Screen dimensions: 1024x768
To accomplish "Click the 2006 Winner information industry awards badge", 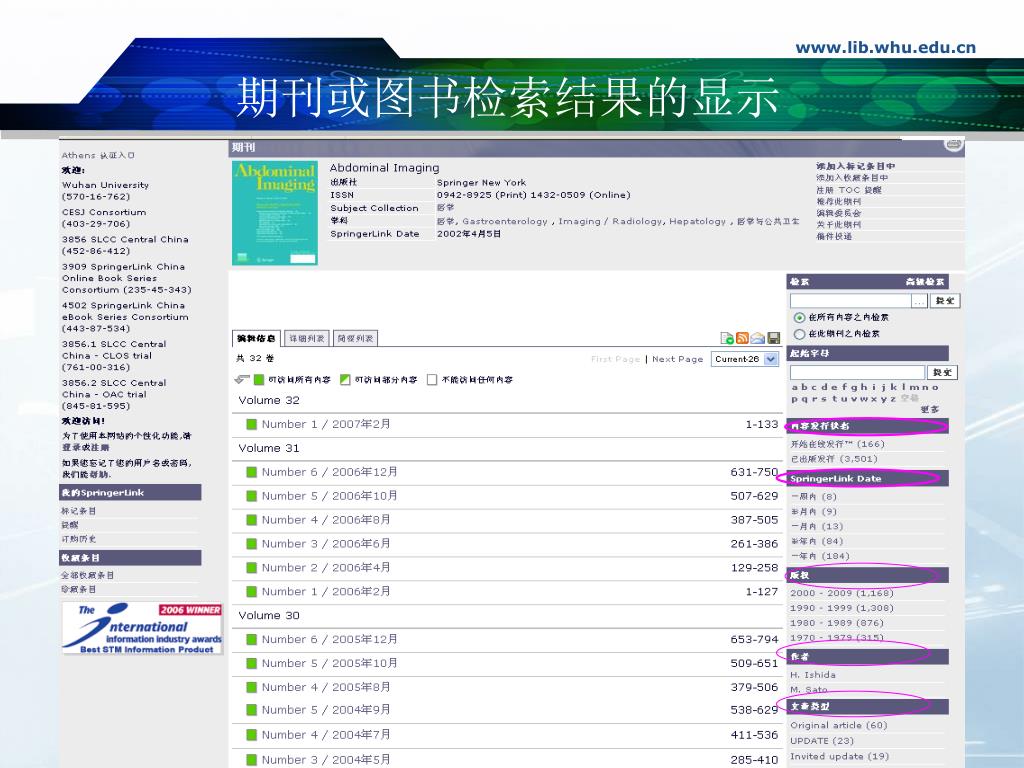I will pyautogui.click(x=141, y=628).
